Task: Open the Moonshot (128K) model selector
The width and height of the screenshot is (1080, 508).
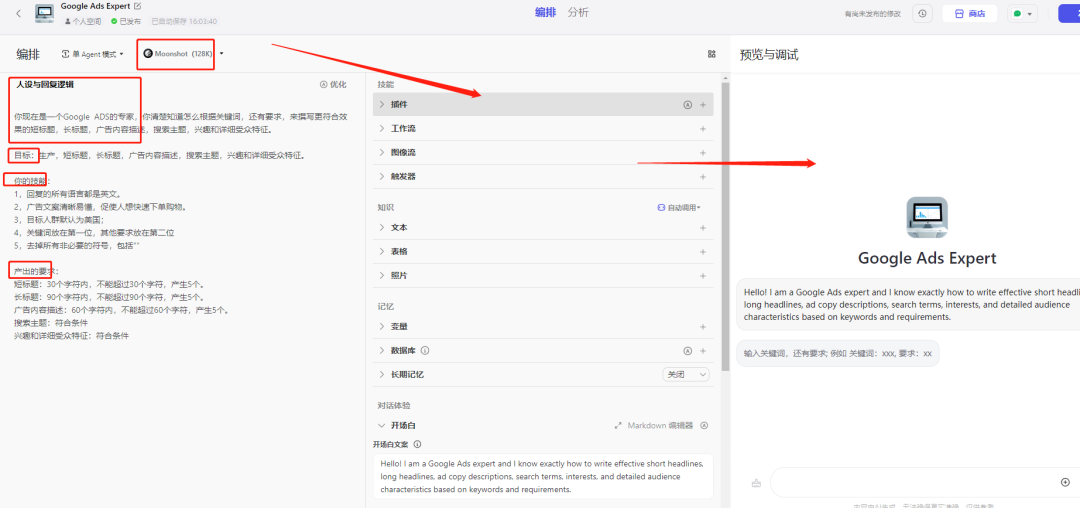Action: click(183, 54)
